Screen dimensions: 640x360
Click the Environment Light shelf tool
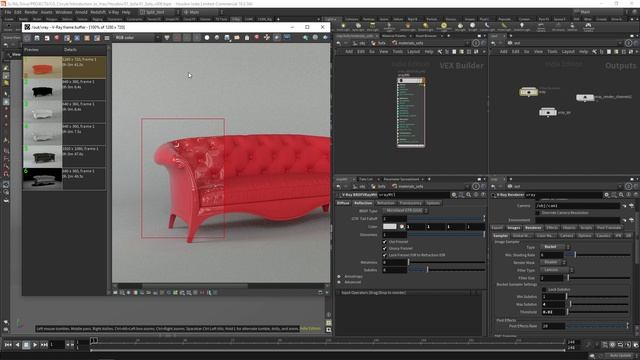click(x=444, y=27)
